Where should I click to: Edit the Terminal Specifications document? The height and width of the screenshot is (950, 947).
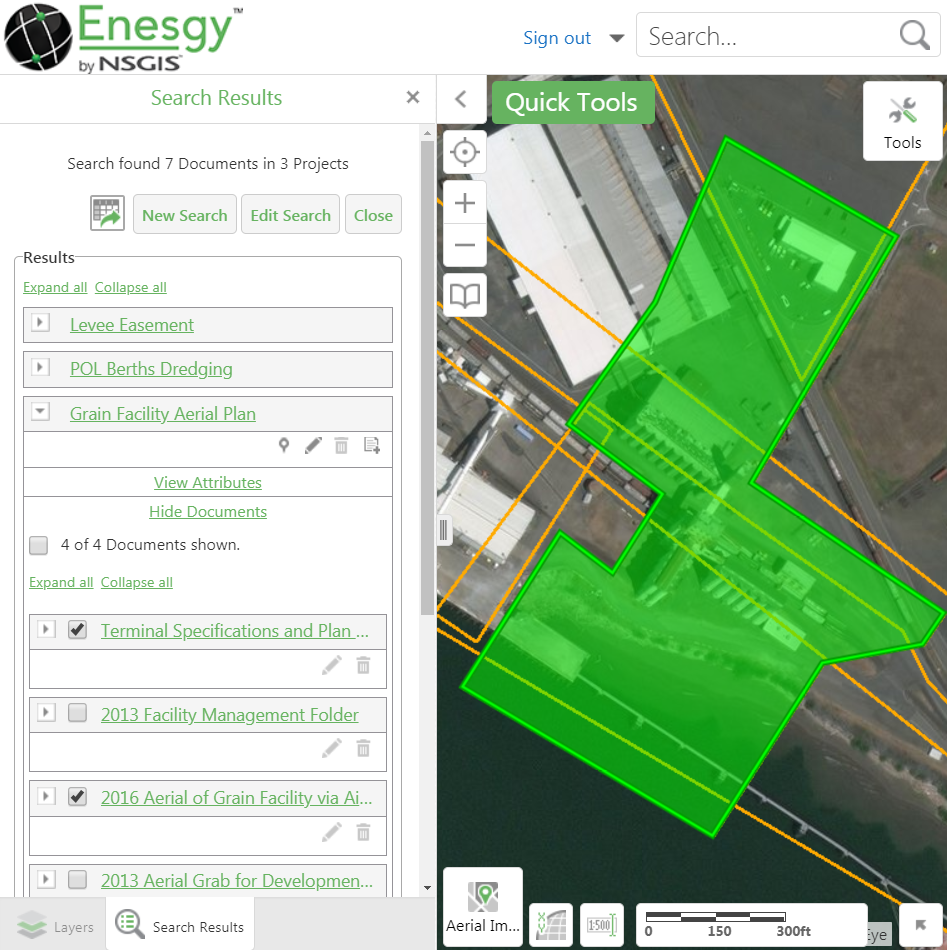pos(331,665)
